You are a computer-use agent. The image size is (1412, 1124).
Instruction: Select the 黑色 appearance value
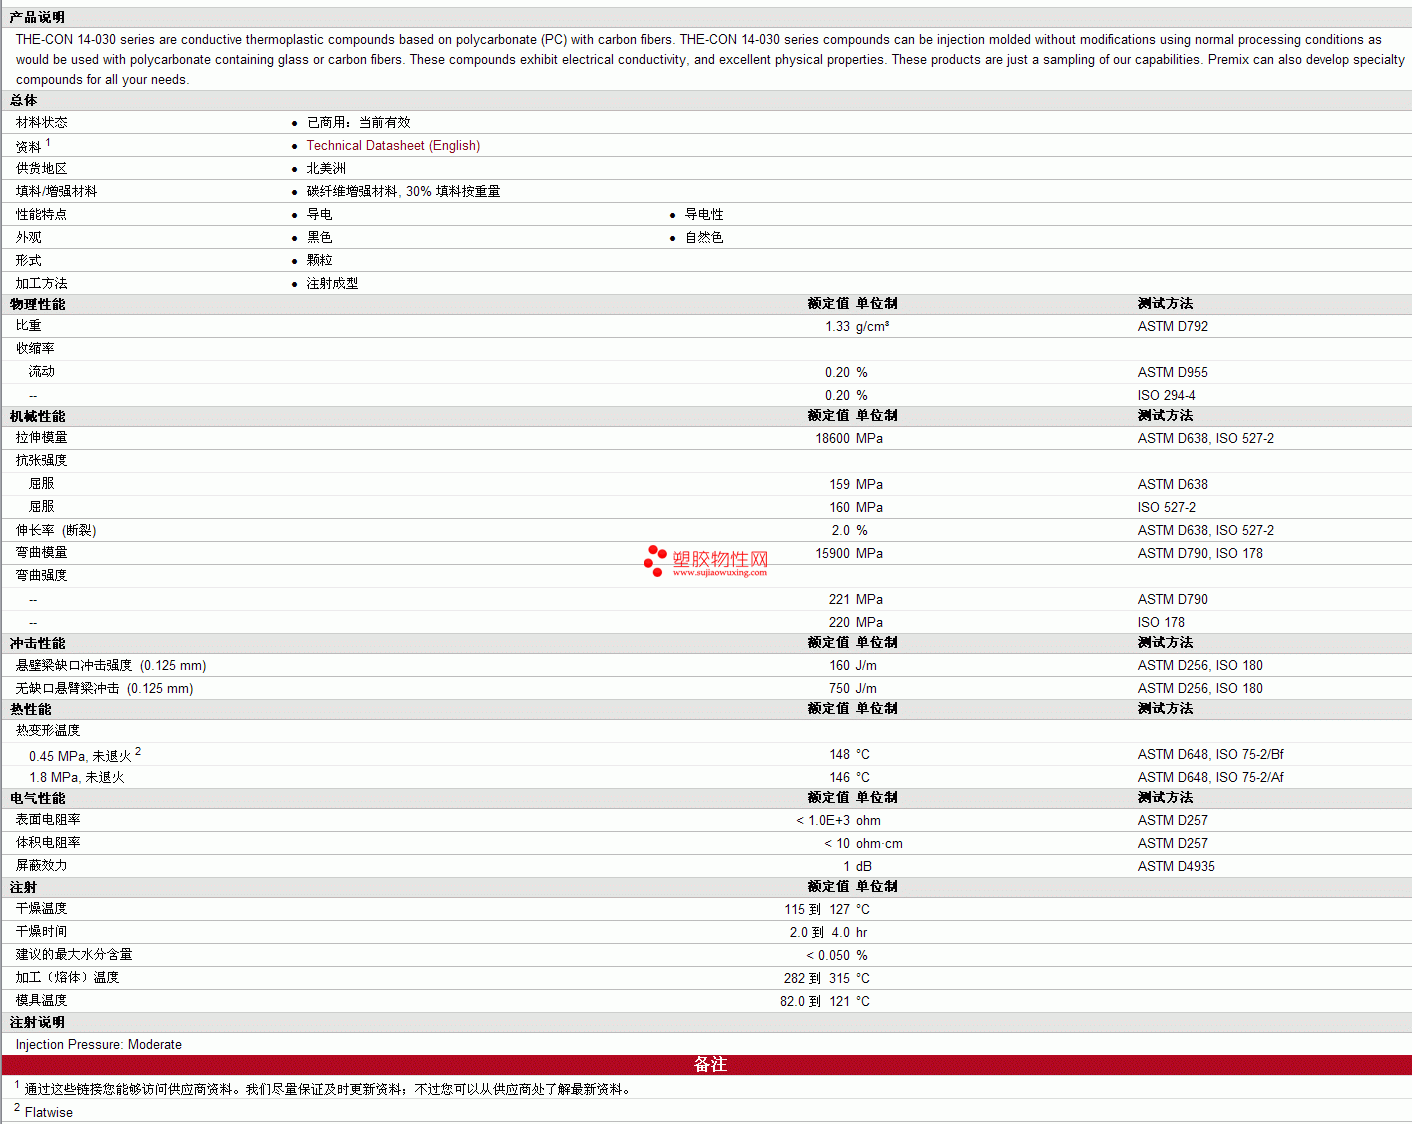coord(319,238)
